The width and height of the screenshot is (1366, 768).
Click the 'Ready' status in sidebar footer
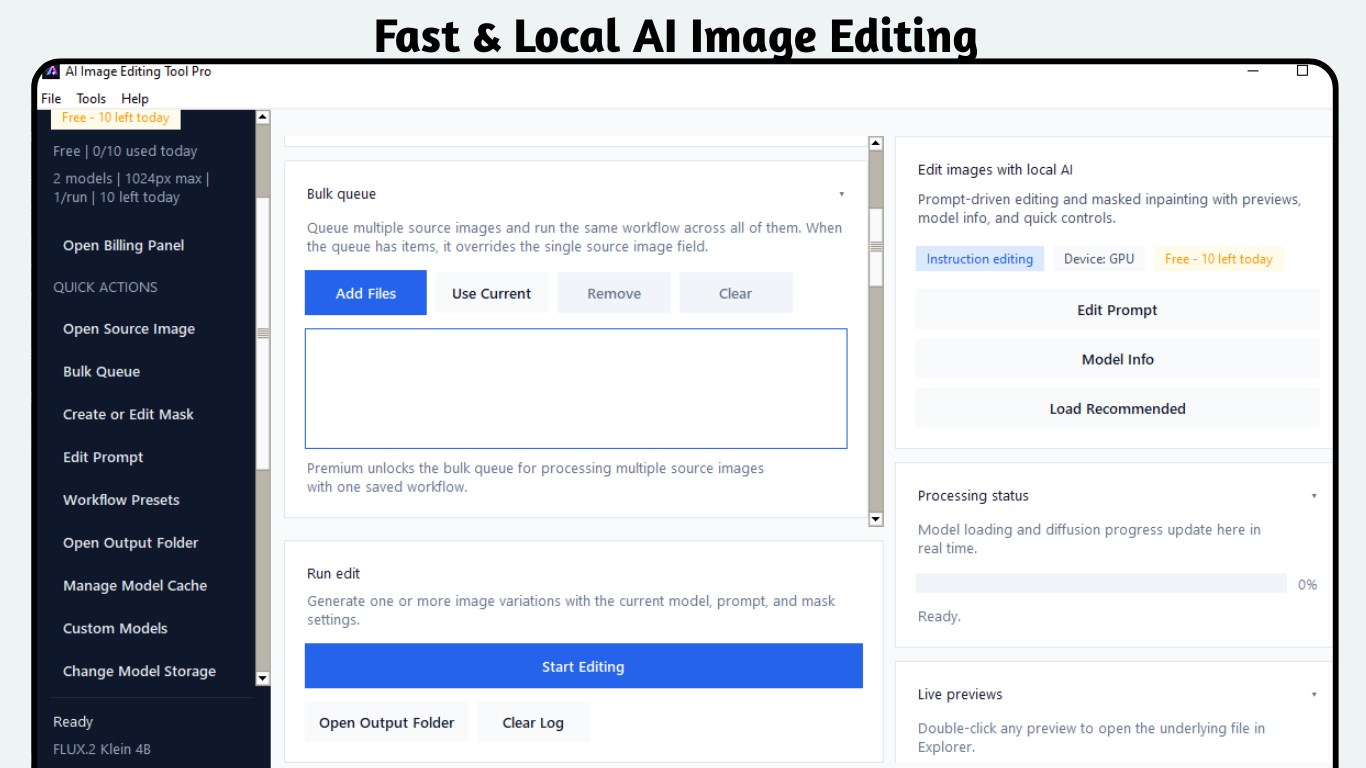[73, 722]
